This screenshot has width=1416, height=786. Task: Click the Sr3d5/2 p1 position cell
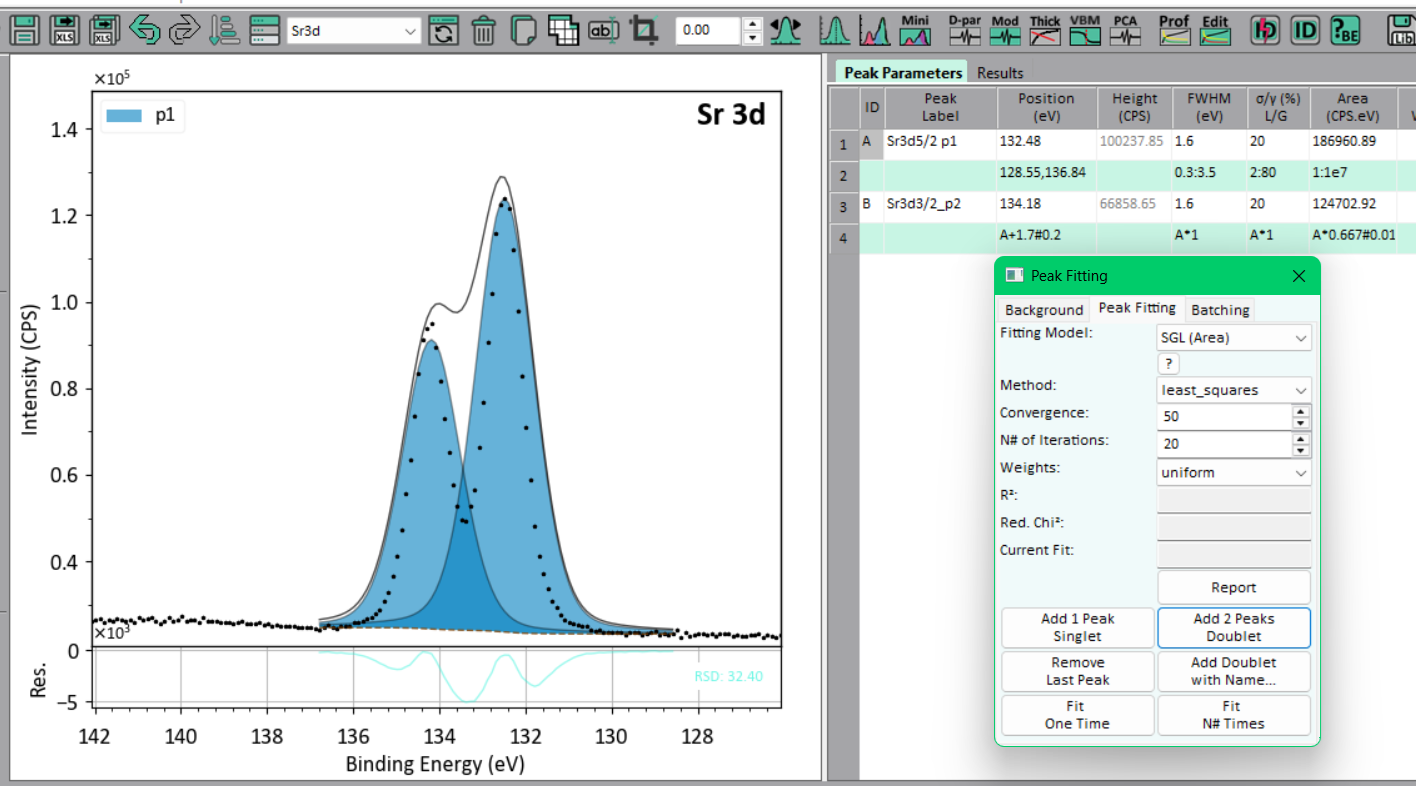(x=1047, y=142)
